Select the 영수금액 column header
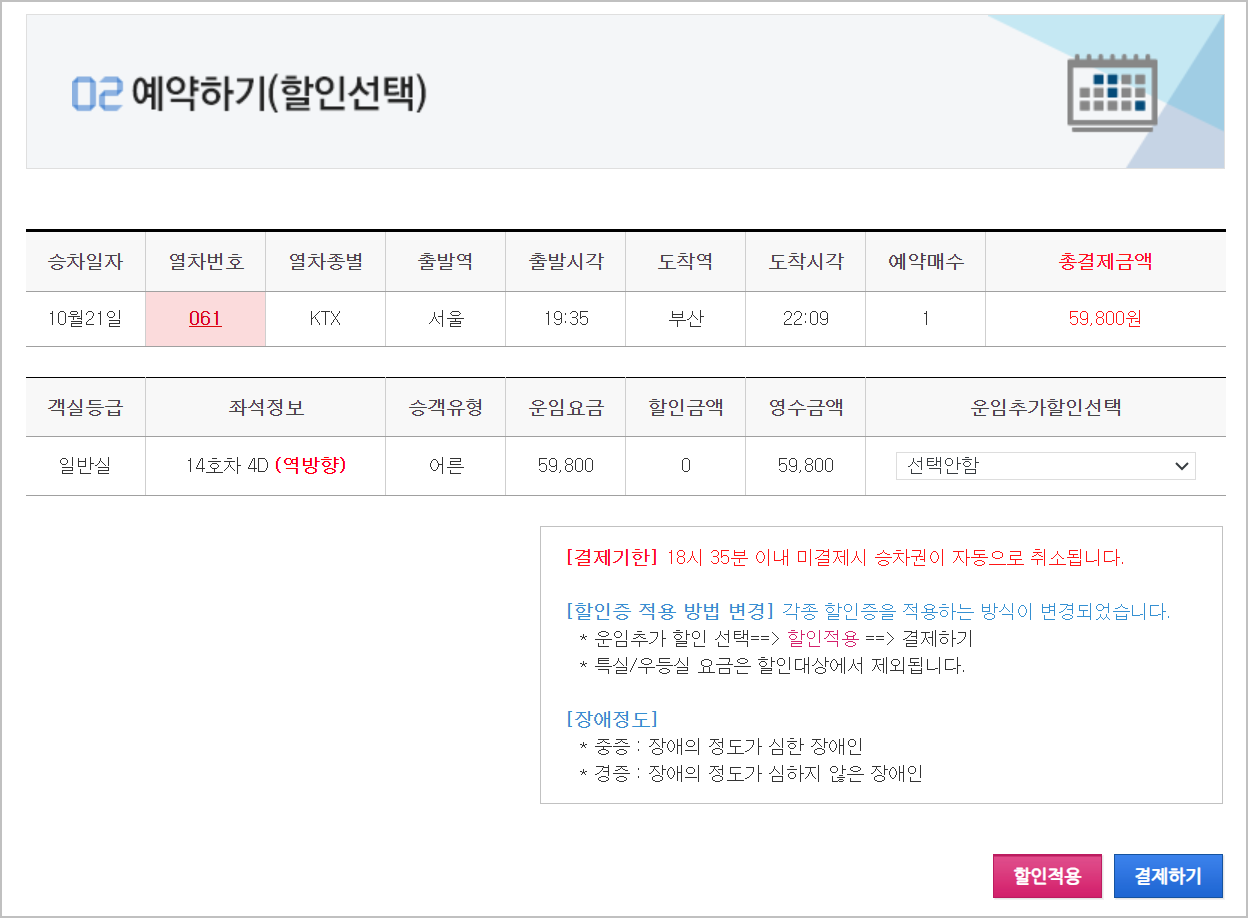Viewport: 1248px width, 918px height. click(806, 407)
